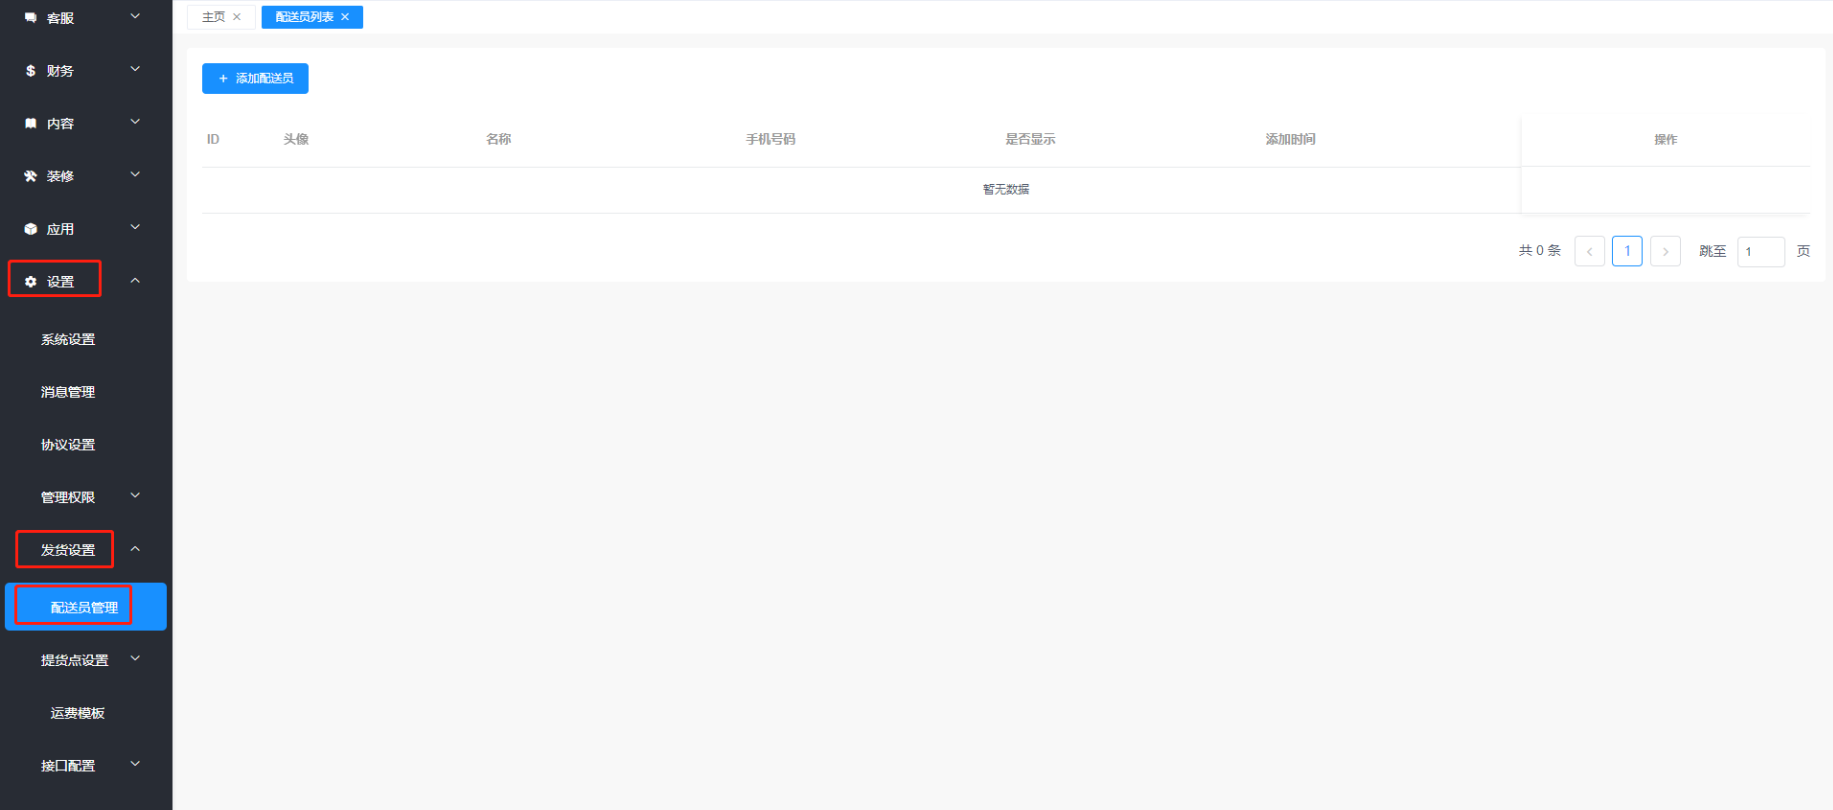Close the 主页 tab
This screenshot has height=810, width=1833.
(237, 17)
